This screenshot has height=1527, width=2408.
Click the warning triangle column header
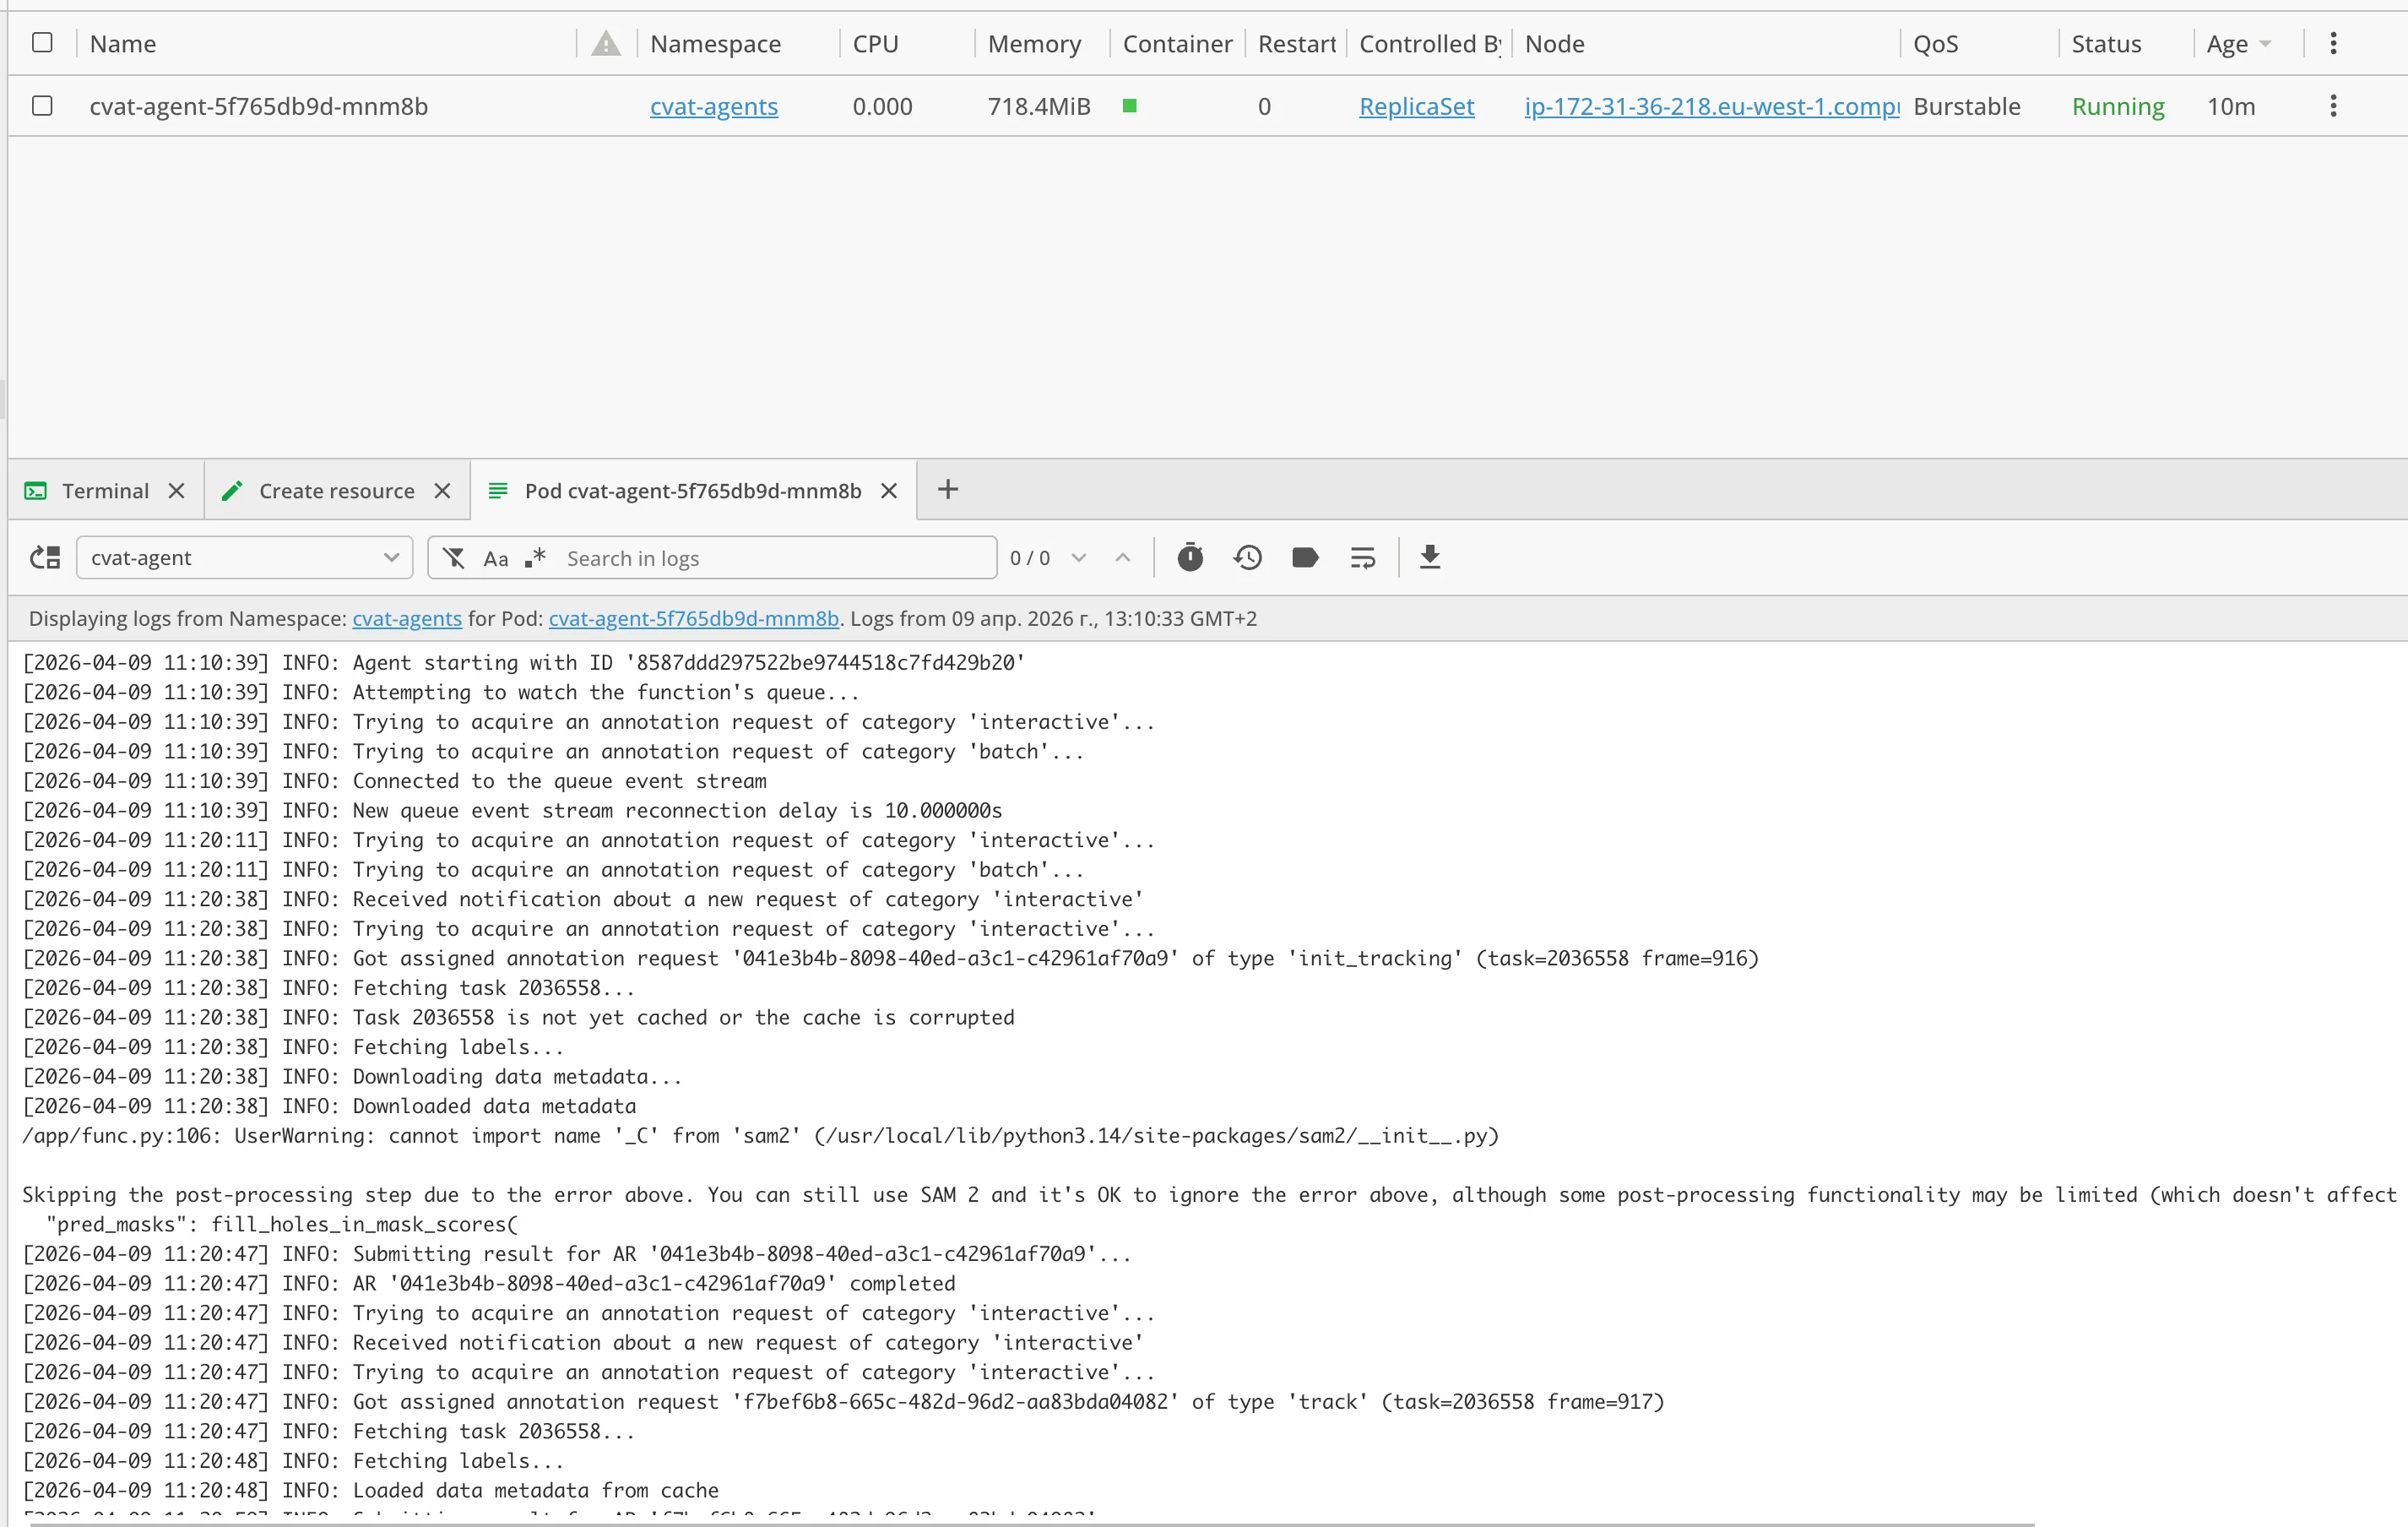(606, 43)
